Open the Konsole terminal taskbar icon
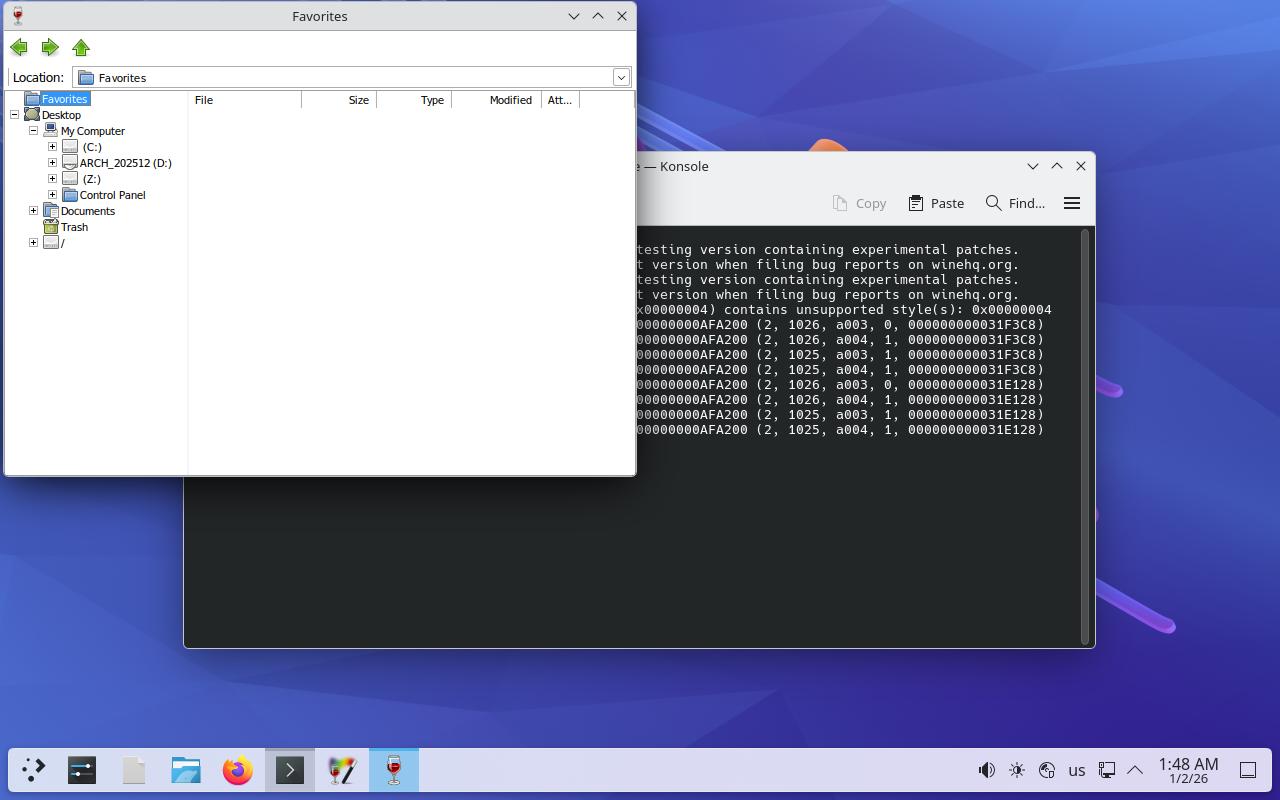Viewport: 1280px width, 800px height. click(290, 770)
